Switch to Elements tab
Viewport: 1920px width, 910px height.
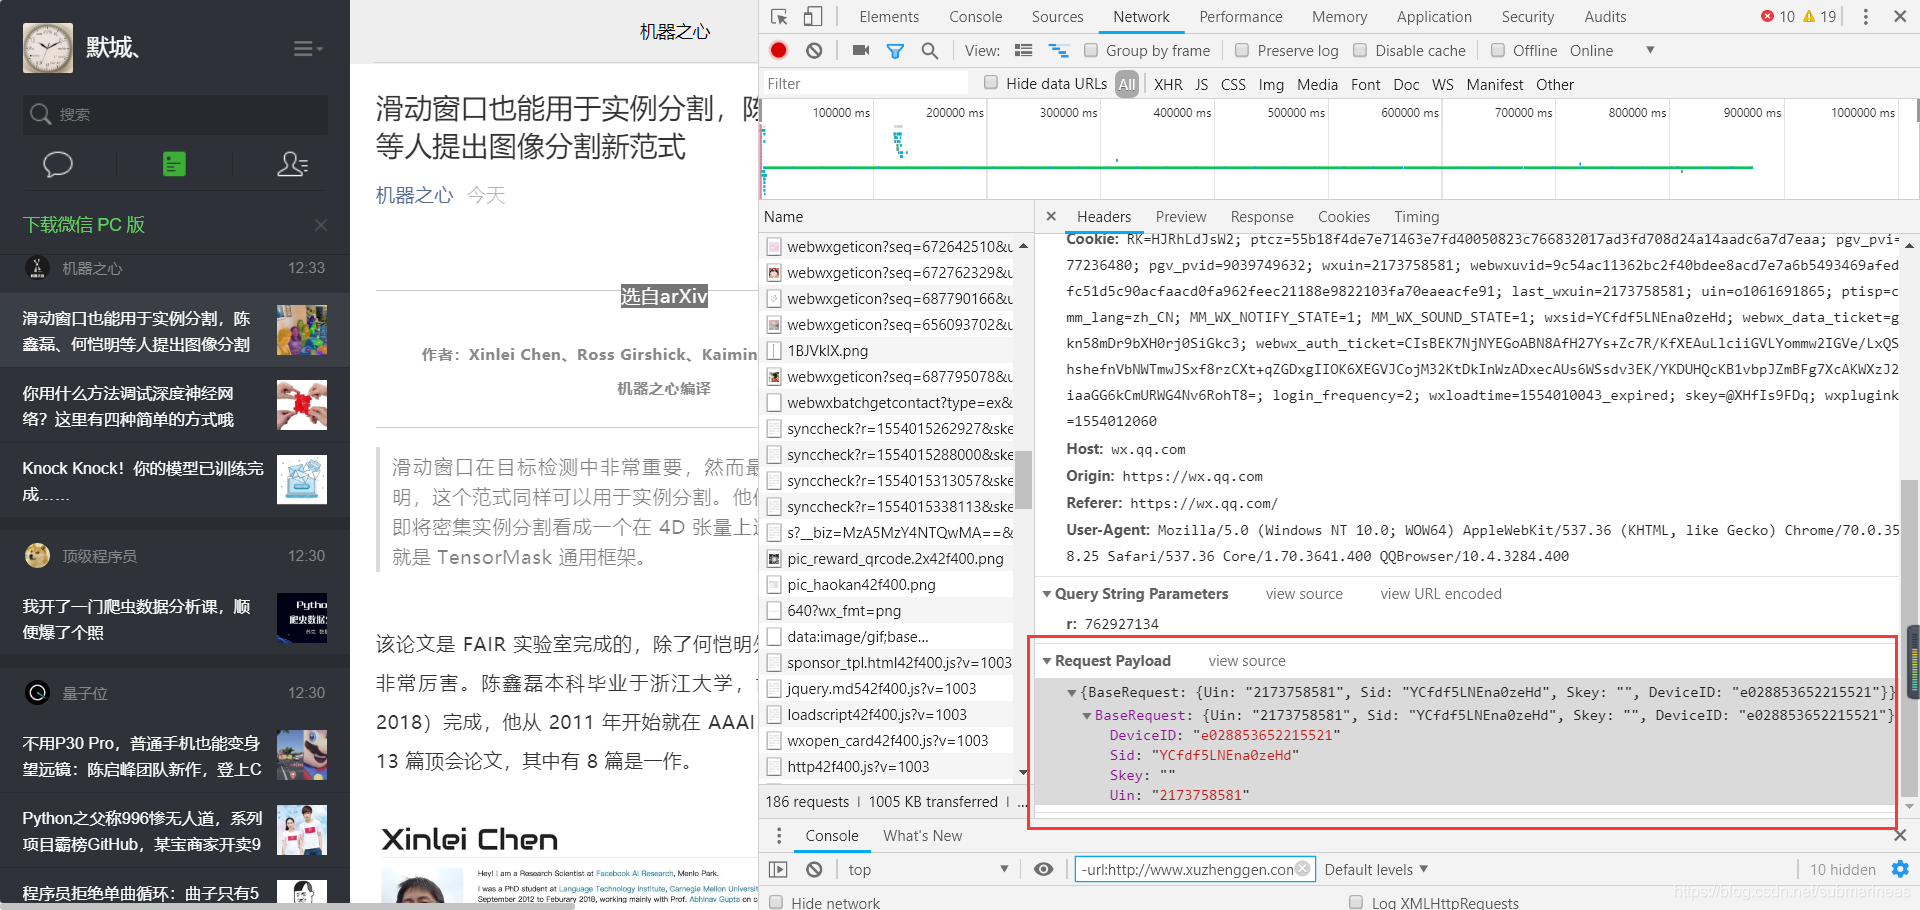pyautogui.click(x=888, y=17)
